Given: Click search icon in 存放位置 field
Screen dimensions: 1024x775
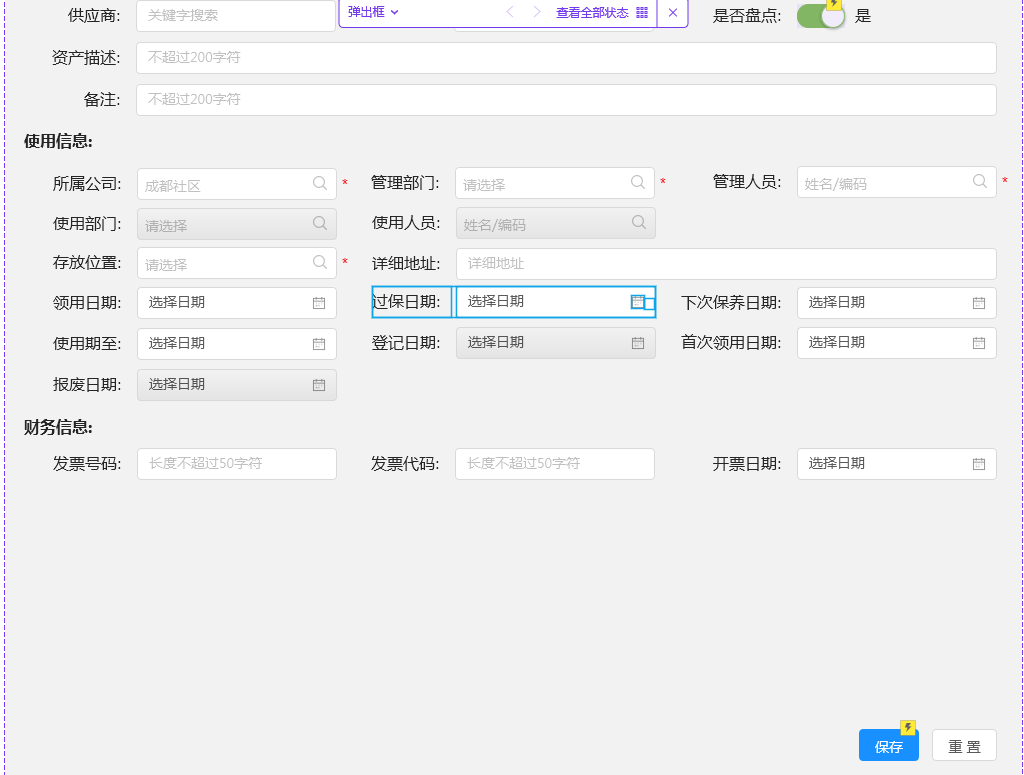Looking at the screenshot, I should tap(320, 262).
